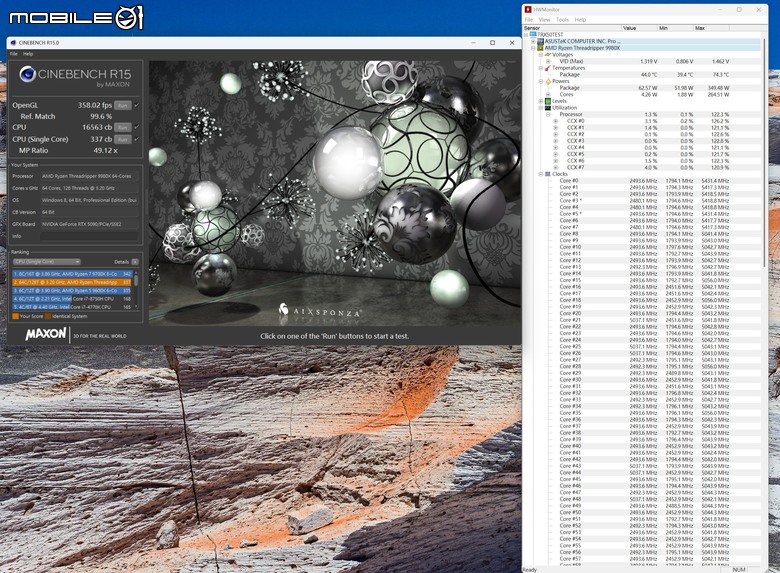
Task: Toggle the CPU (Single Core) test checkbox
Action: 137,139
